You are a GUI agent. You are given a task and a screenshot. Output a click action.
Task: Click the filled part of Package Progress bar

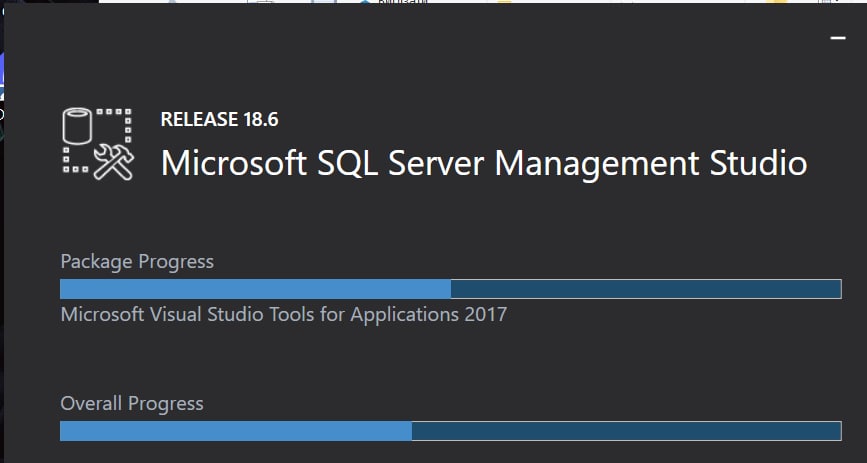tap(255, 289)
